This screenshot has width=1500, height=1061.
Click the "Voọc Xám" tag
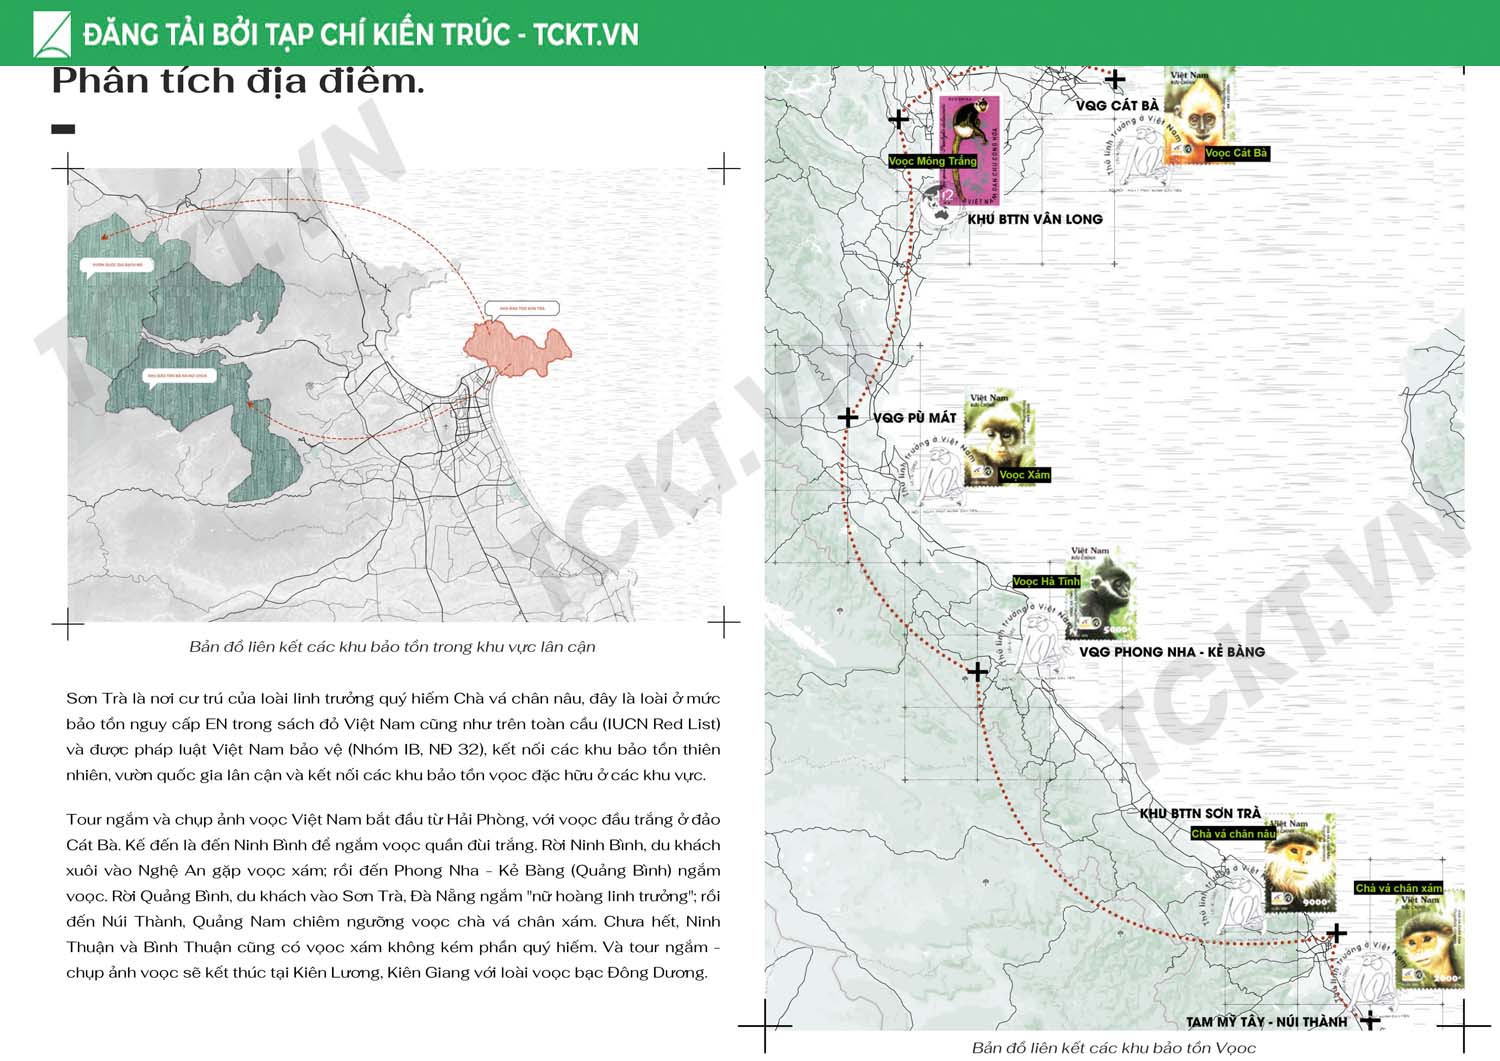tap(1025, 475)
